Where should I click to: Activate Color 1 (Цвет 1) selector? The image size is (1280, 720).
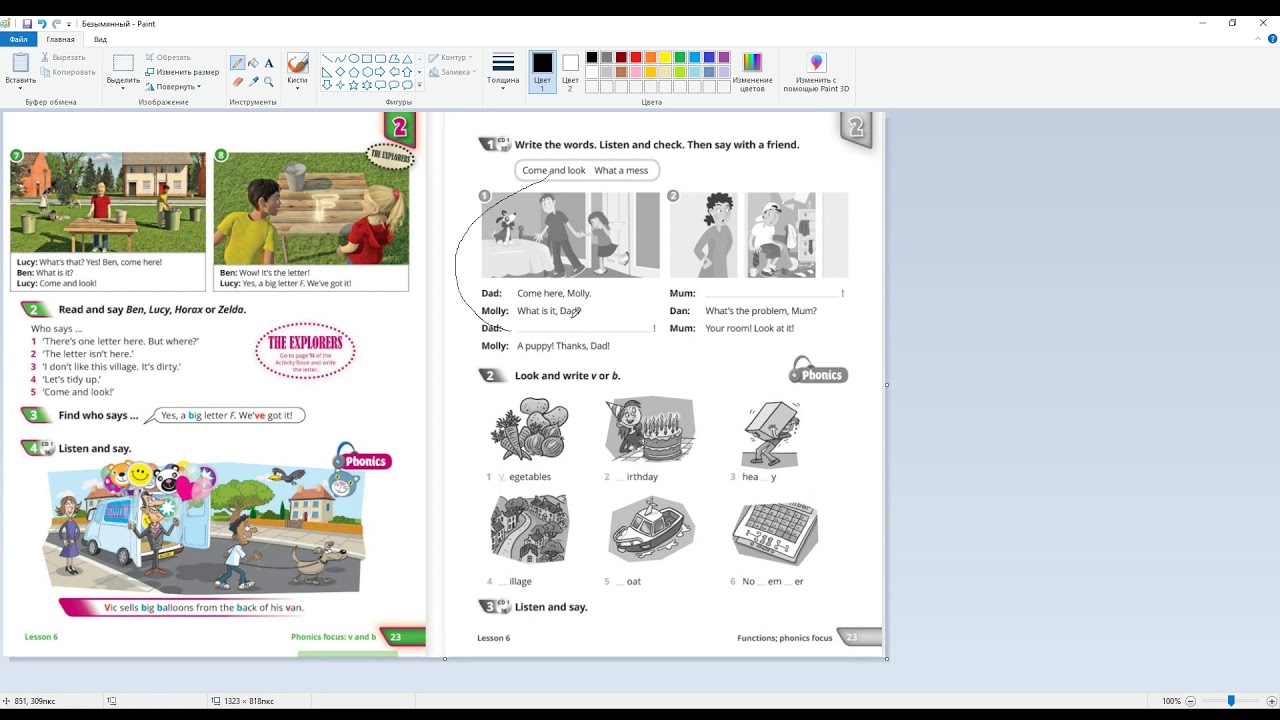click(542, 72)
